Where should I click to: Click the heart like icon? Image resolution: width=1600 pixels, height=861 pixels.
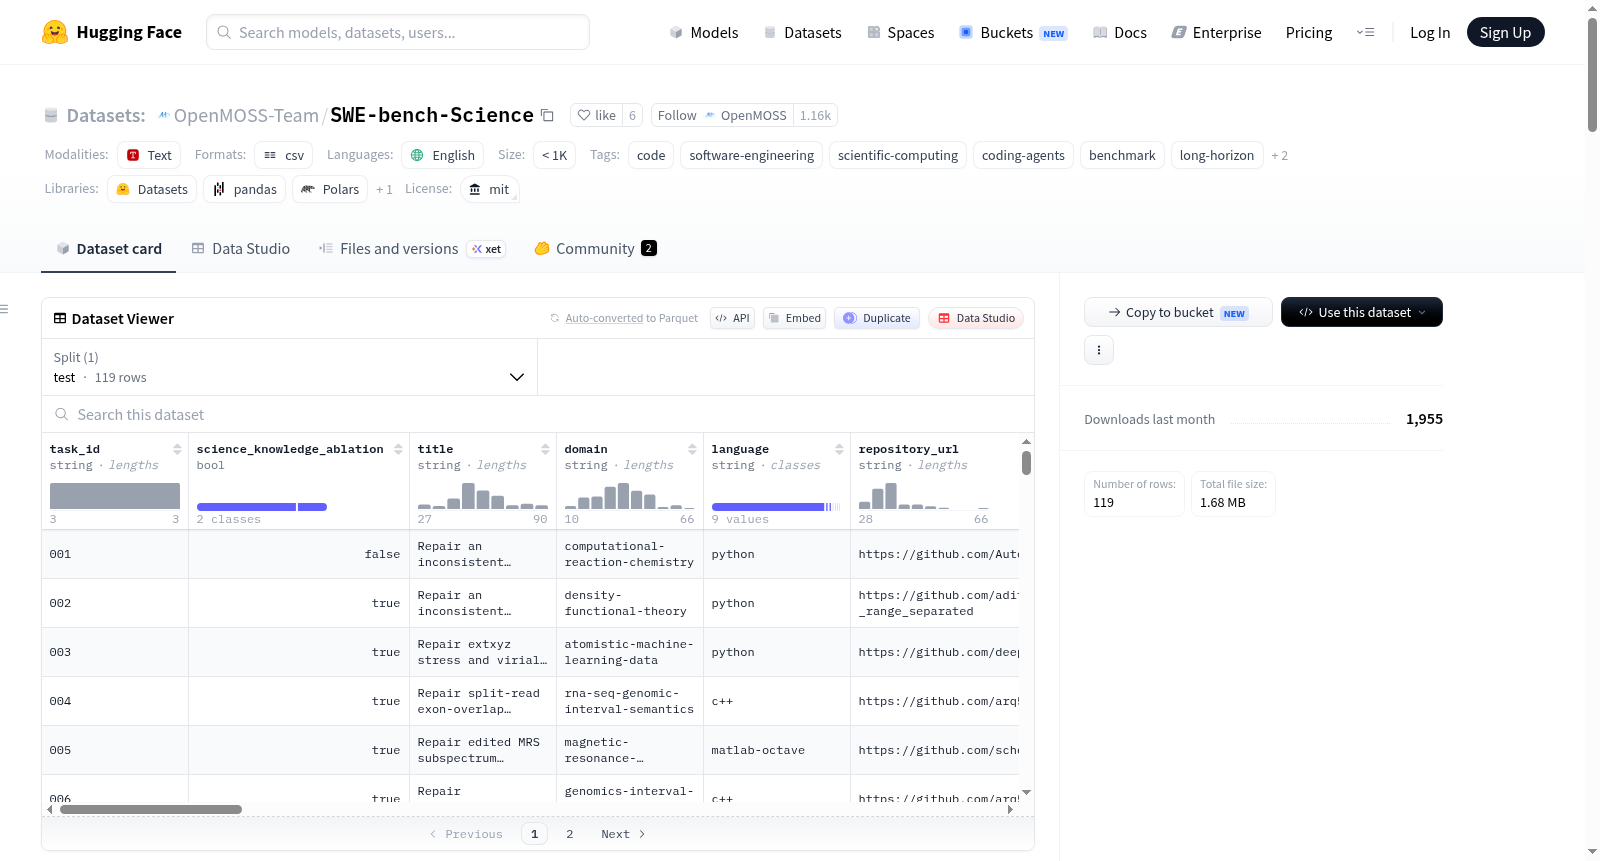[584, 115]
